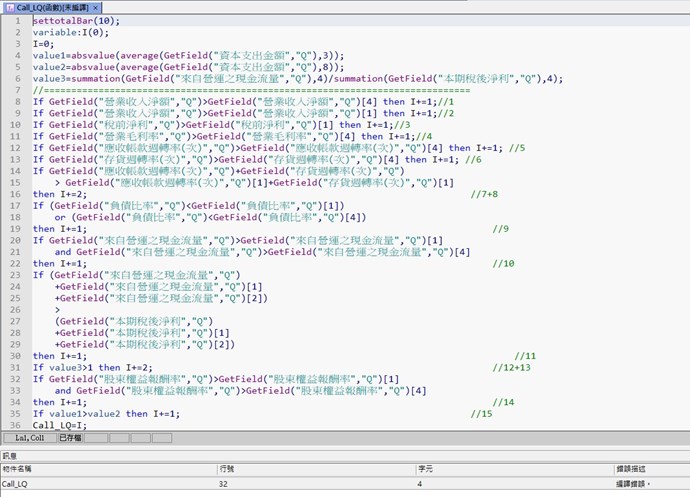Click the 字元 column header

pyautogui.click(x=425, y=468)
